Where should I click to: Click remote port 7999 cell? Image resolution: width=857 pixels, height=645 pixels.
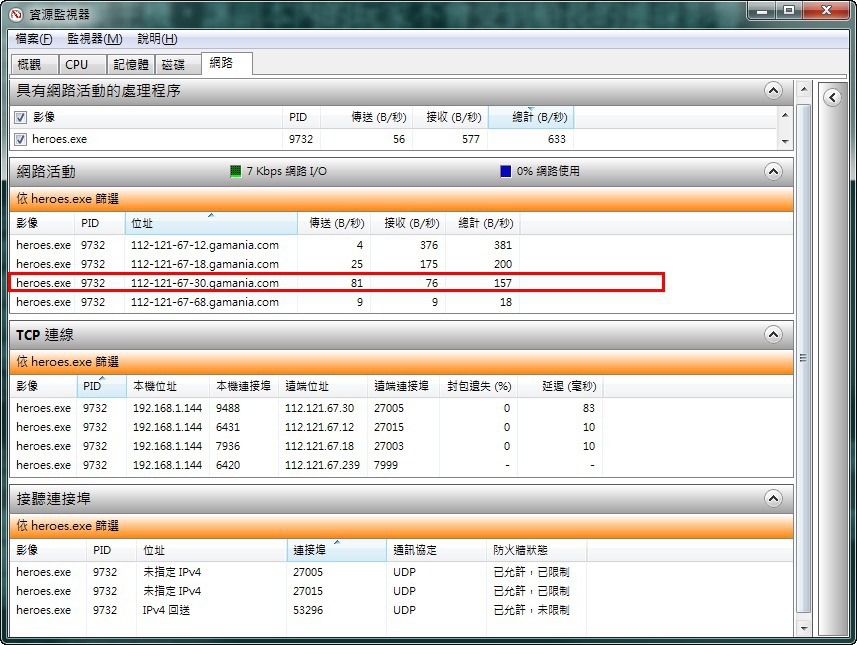pyautogui.click(x=386, y=465)
